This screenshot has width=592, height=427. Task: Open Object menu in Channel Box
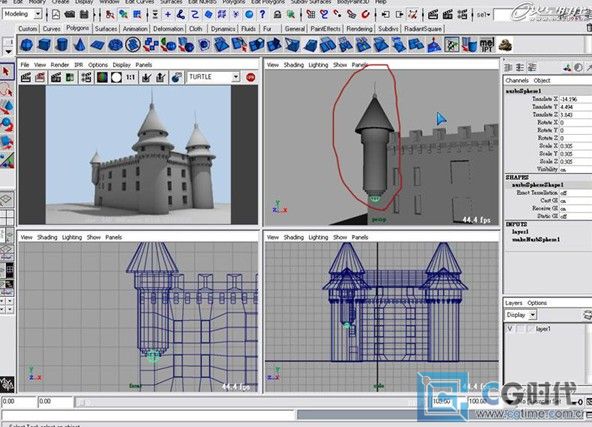point(542,80)
